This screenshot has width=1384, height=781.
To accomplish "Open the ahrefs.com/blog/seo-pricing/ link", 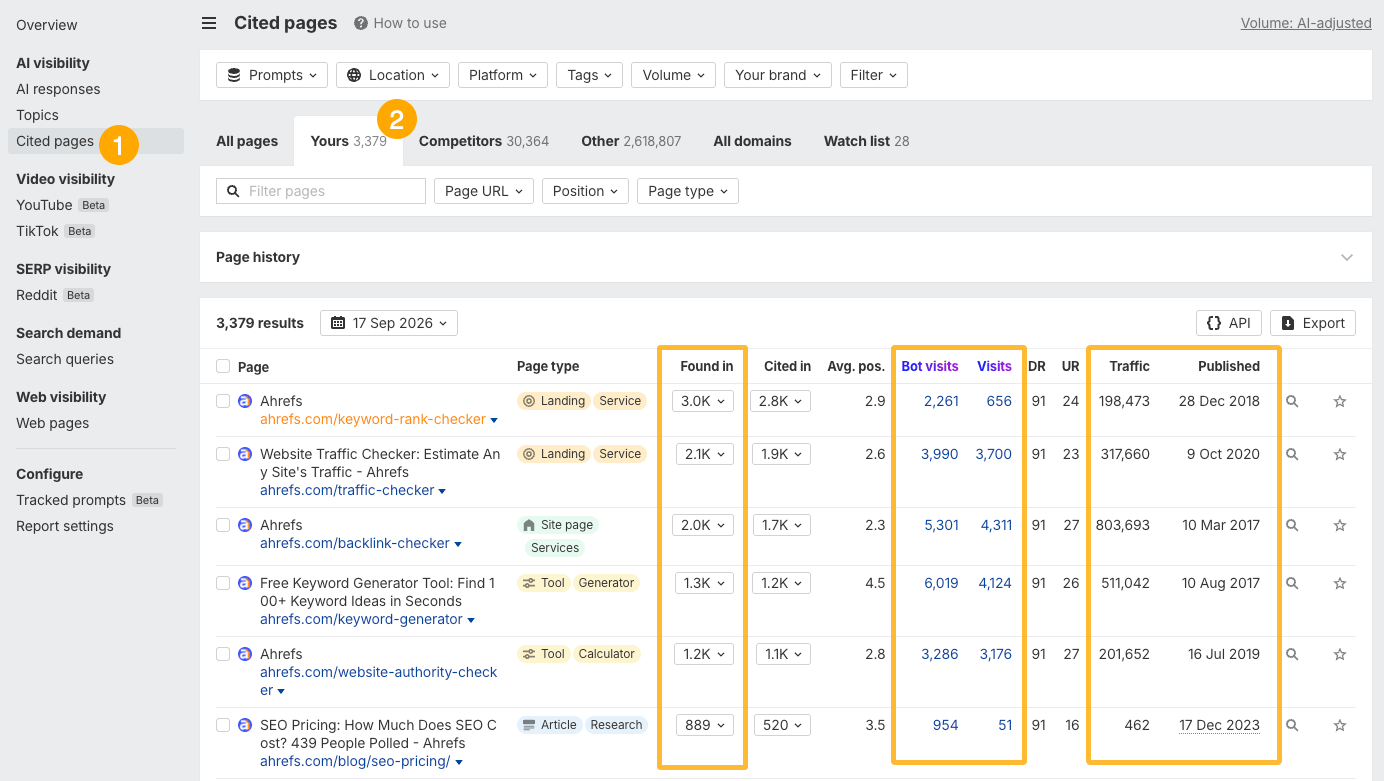I will tap(355, 761).
